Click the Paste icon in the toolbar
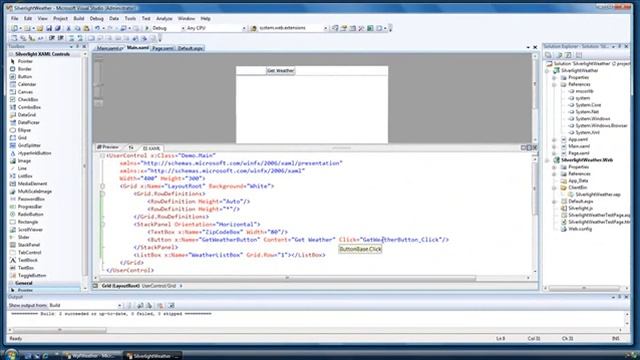 coord(86,28)
